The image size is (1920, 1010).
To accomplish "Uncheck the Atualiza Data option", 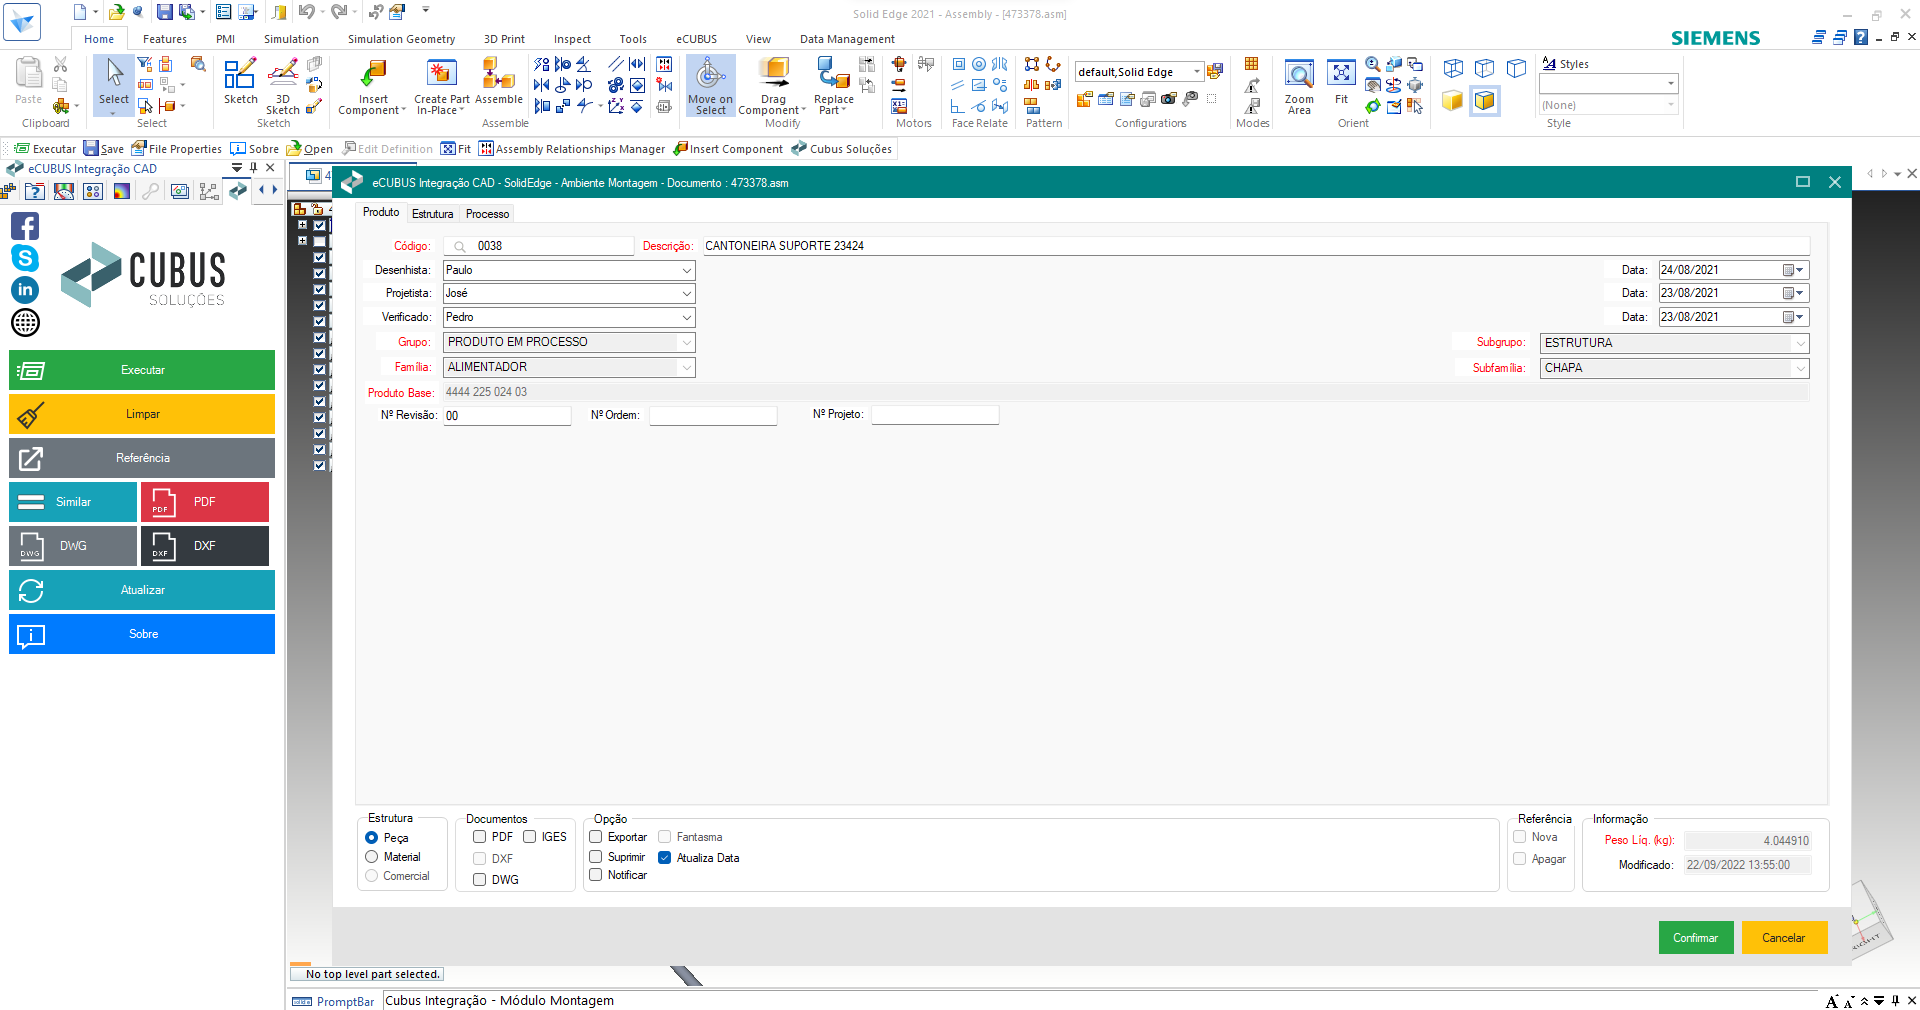I will [x=665, y=858].
